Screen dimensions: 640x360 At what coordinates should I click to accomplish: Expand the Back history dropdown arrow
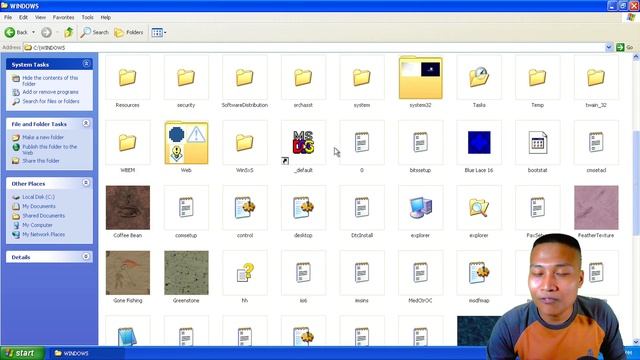click(33, 32)
